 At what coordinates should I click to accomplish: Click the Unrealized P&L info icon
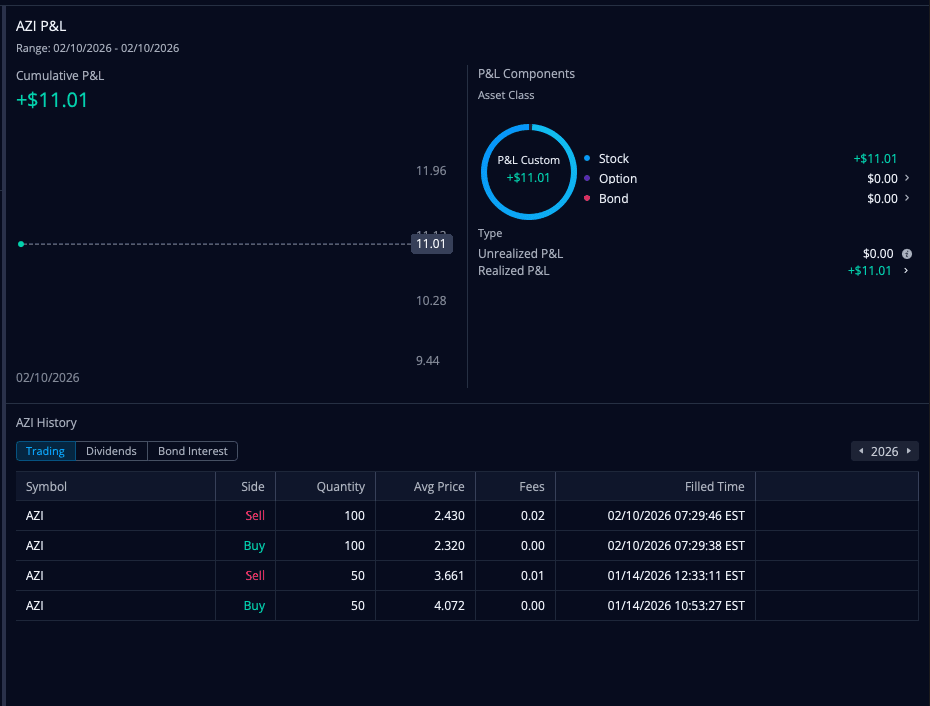(x=906, y=254)
